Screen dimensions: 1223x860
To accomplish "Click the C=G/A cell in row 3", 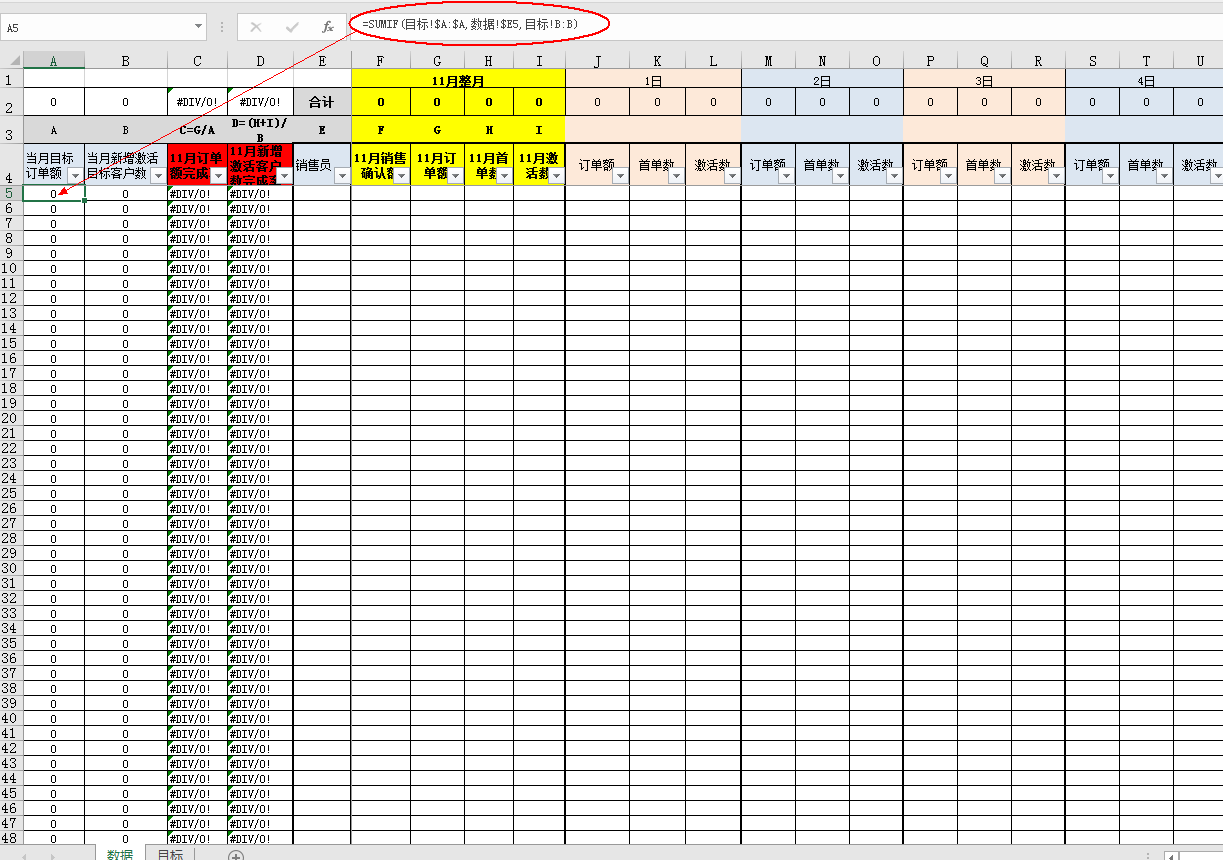I will [x=197, y=130].
